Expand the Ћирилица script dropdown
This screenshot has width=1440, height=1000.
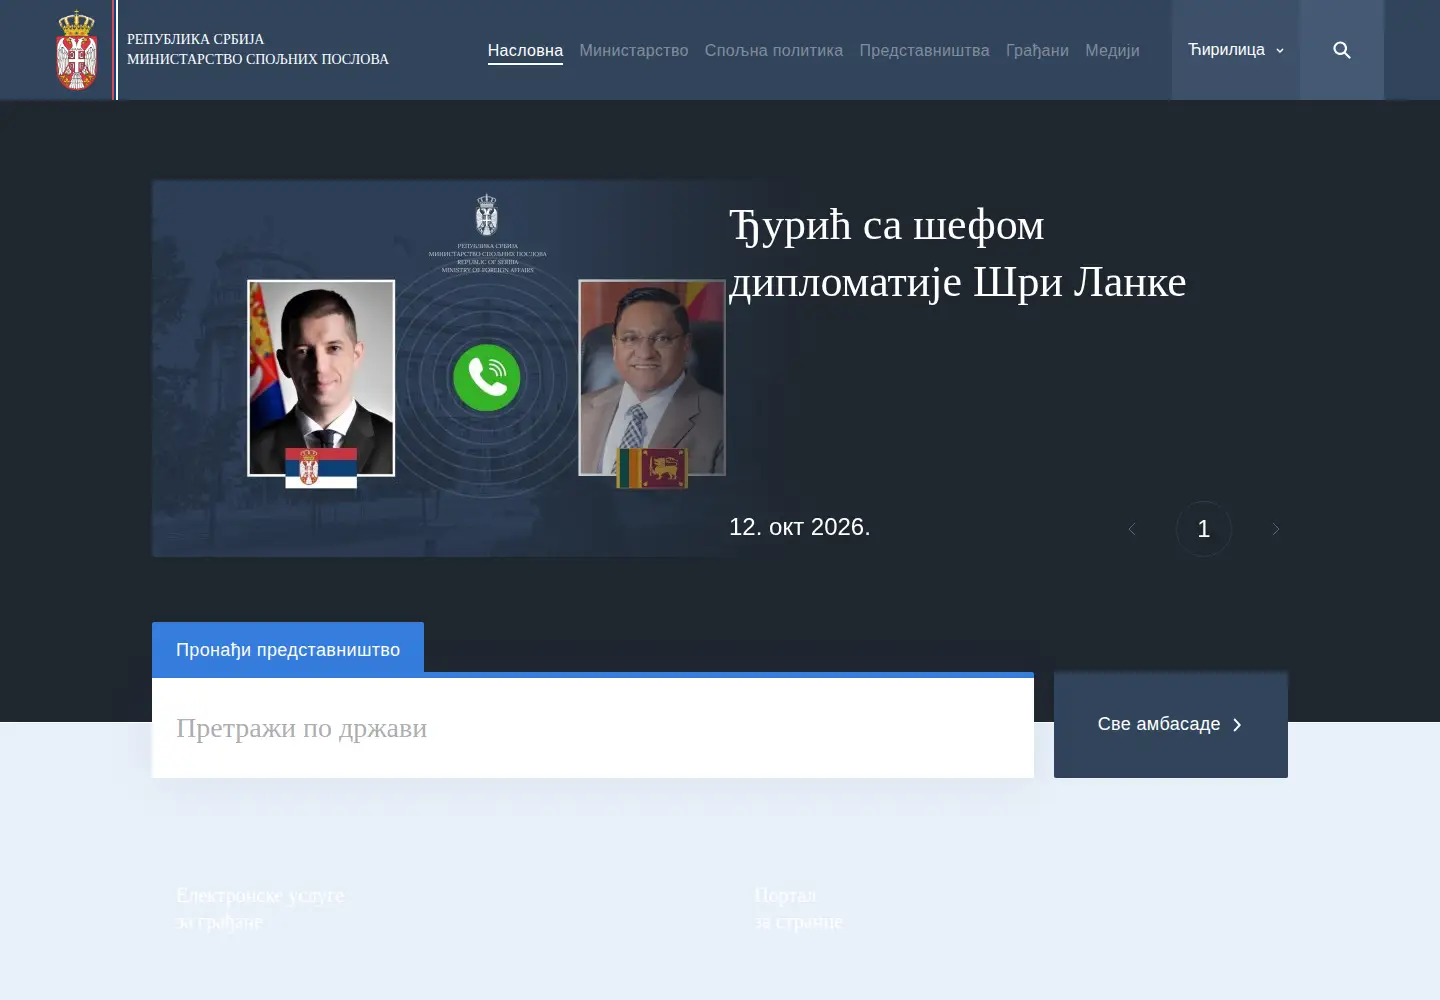(1236, 50)
